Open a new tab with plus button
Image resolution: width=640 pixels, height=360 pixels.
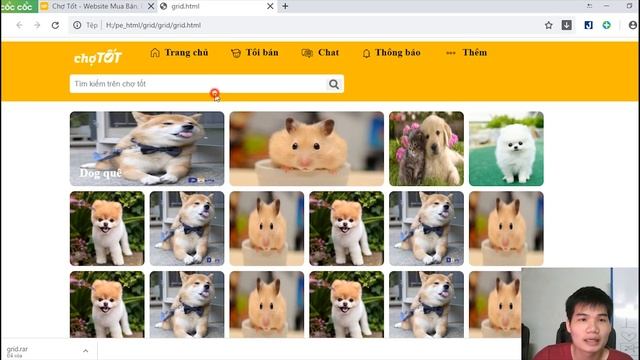tap(285, 6)
